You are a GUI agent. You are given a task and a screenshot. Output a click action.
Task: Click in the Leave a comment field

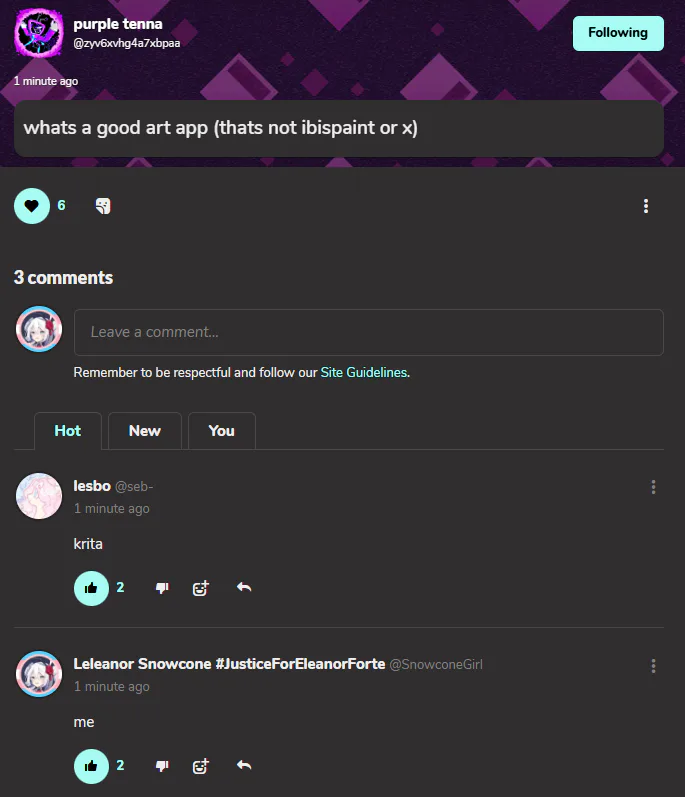click(368, 332)
